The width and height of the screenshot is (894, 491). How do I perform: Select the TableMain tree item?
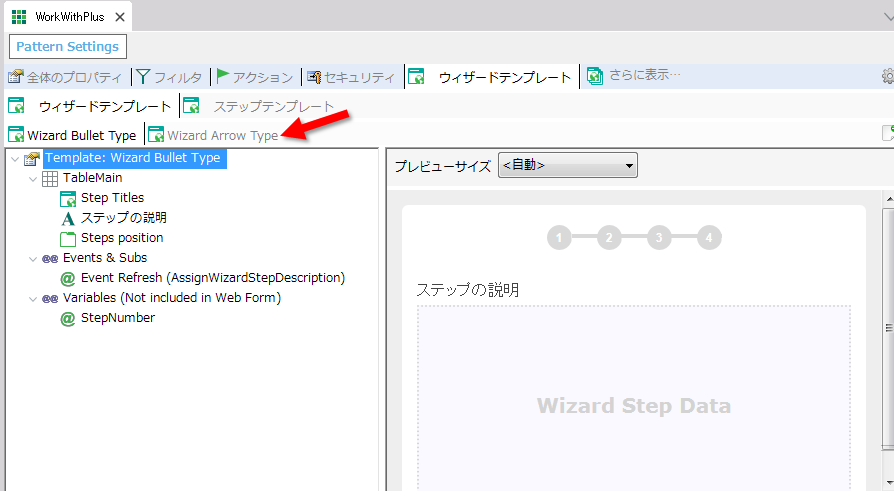(x=92, y=178)
